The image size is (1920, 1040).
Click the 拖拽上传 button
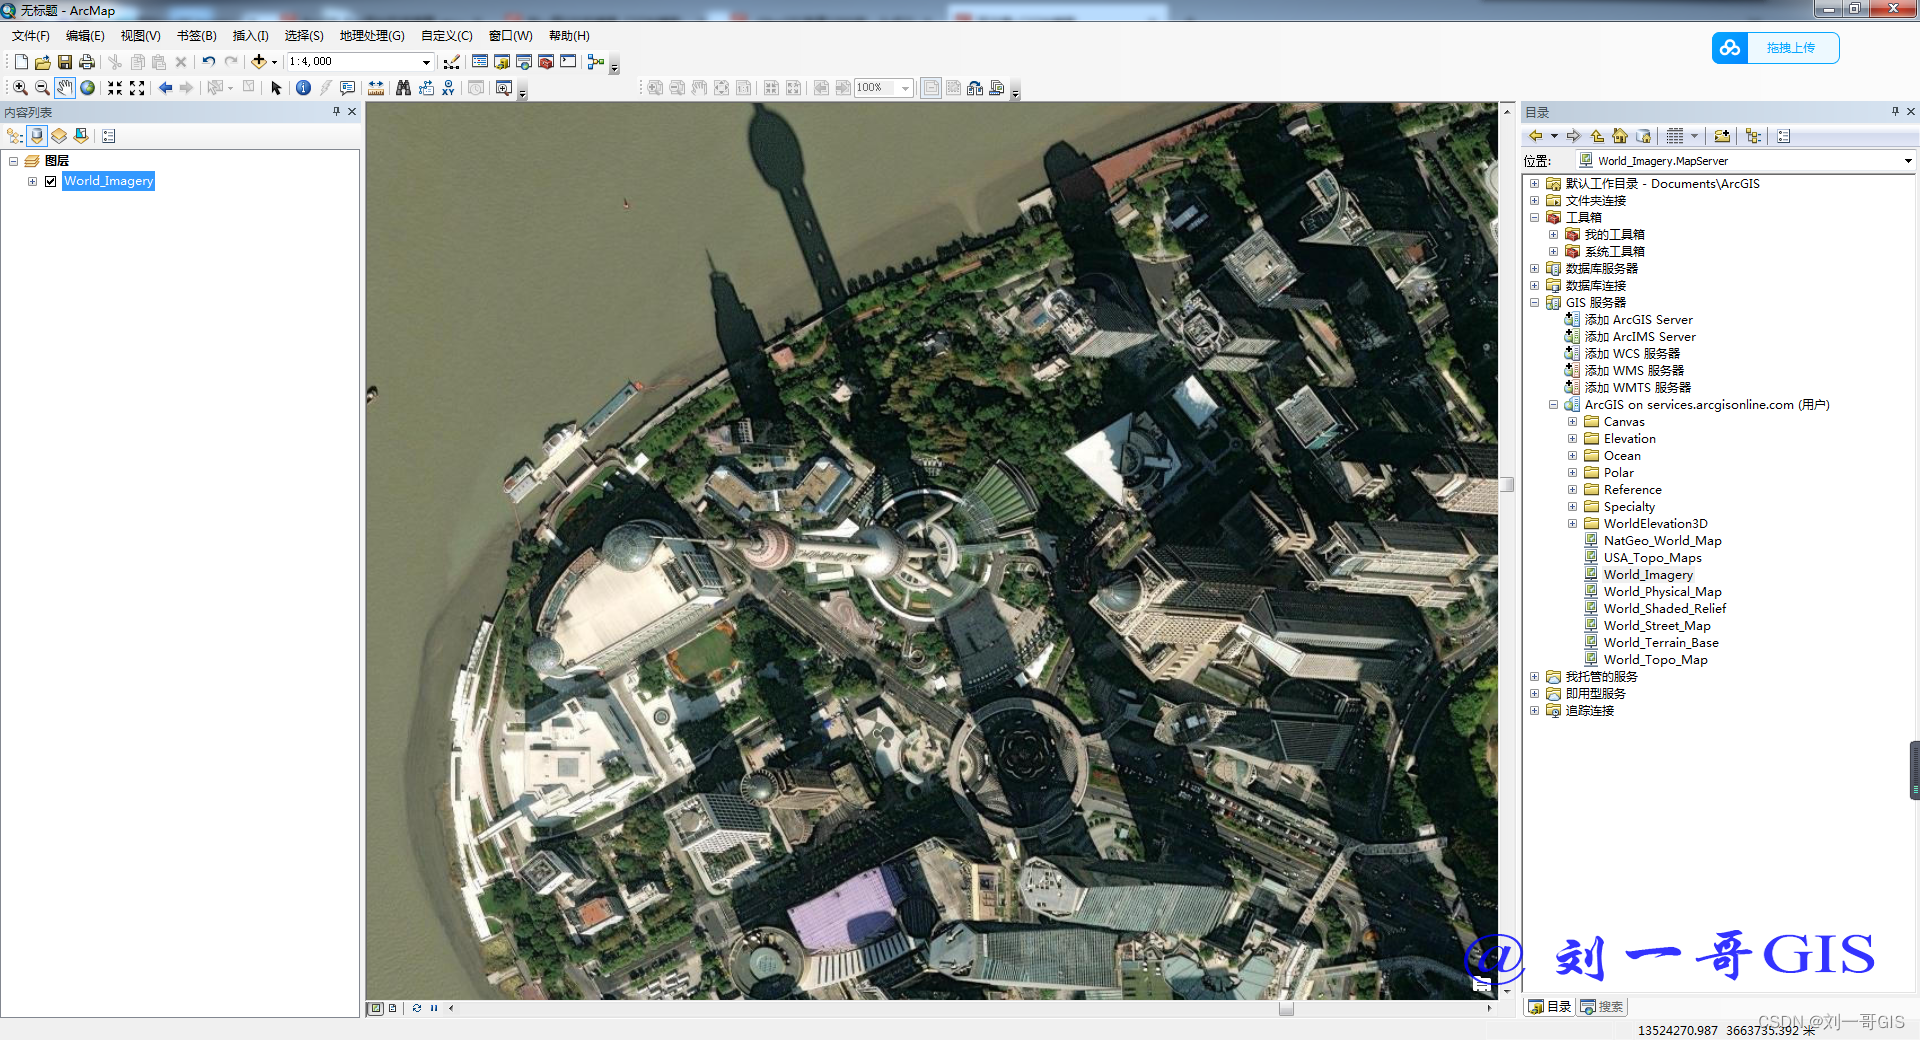click(x=1776, y=48)
